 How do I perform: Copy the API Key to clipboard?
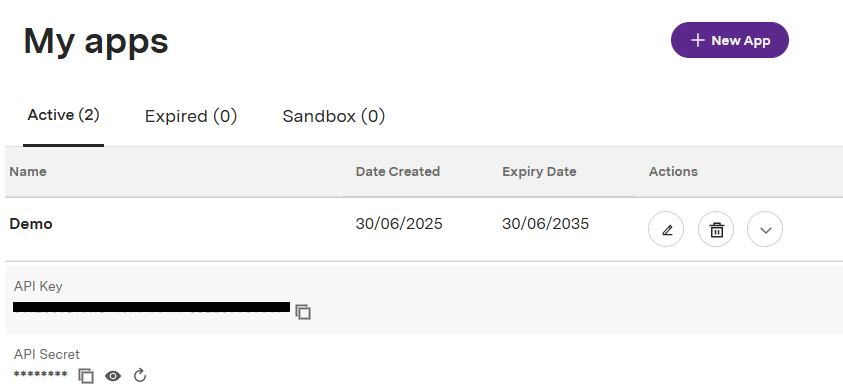303,312
